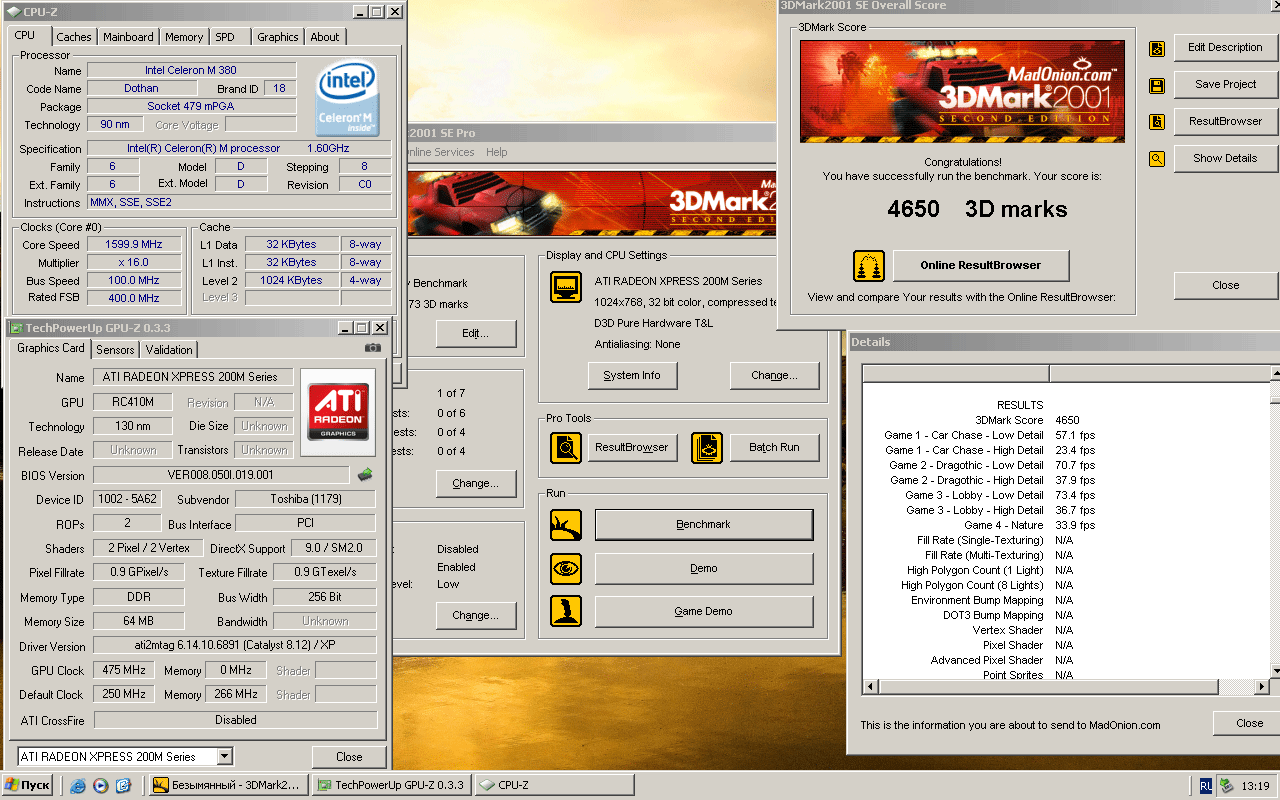Click the Save Project button

[1225, 84]
